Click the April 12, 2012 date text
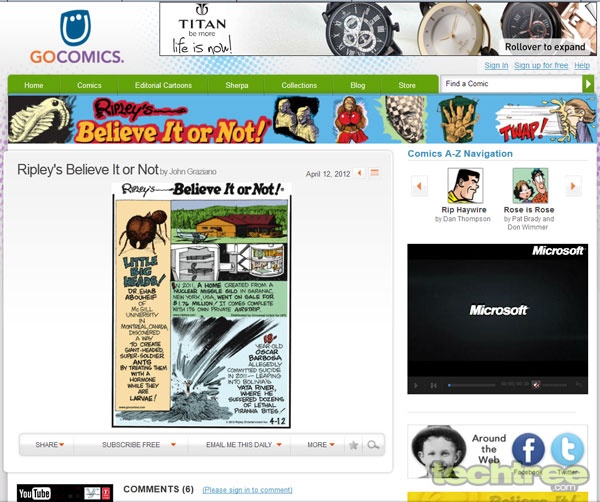The height and width of the screenshot is (502, 600). click(328, 174)
